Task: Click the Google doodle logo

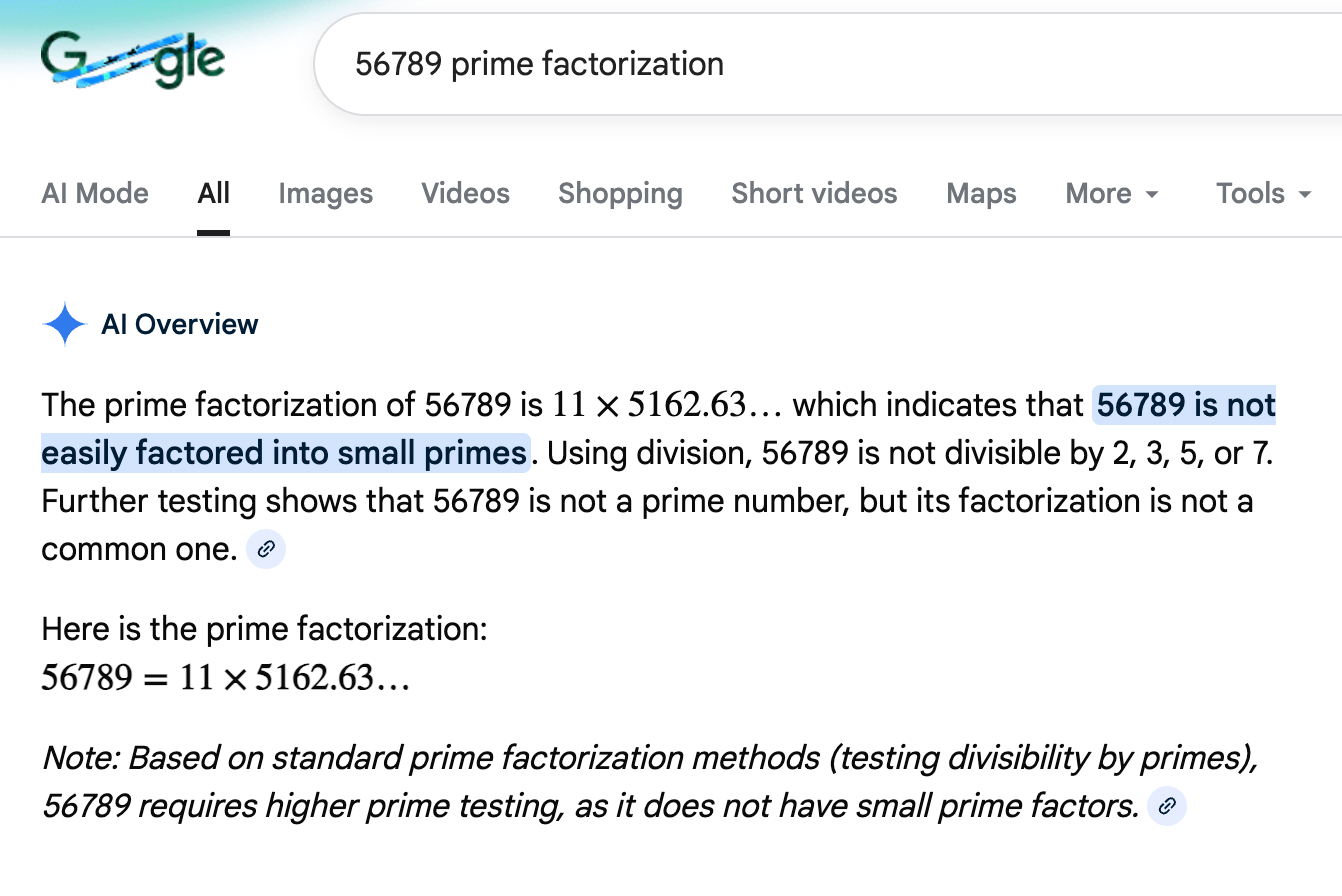Action: (133, 60)
